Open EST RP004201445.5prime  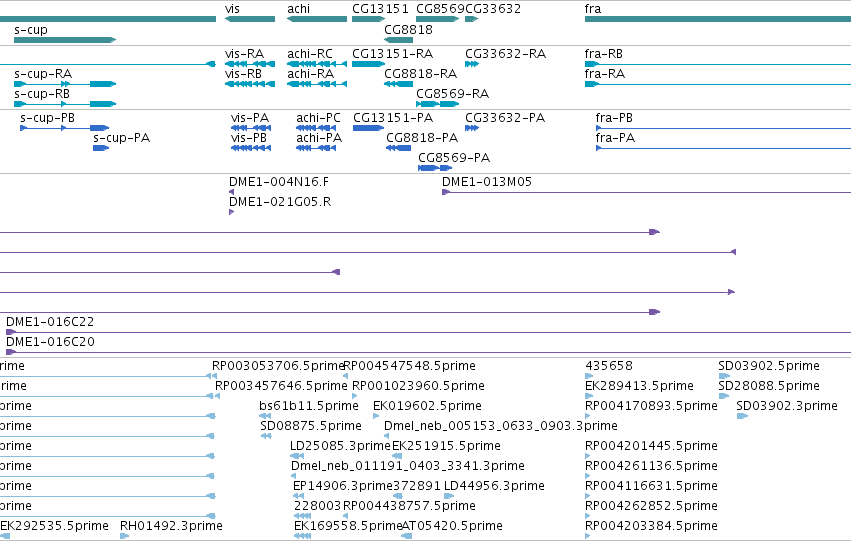651,446
